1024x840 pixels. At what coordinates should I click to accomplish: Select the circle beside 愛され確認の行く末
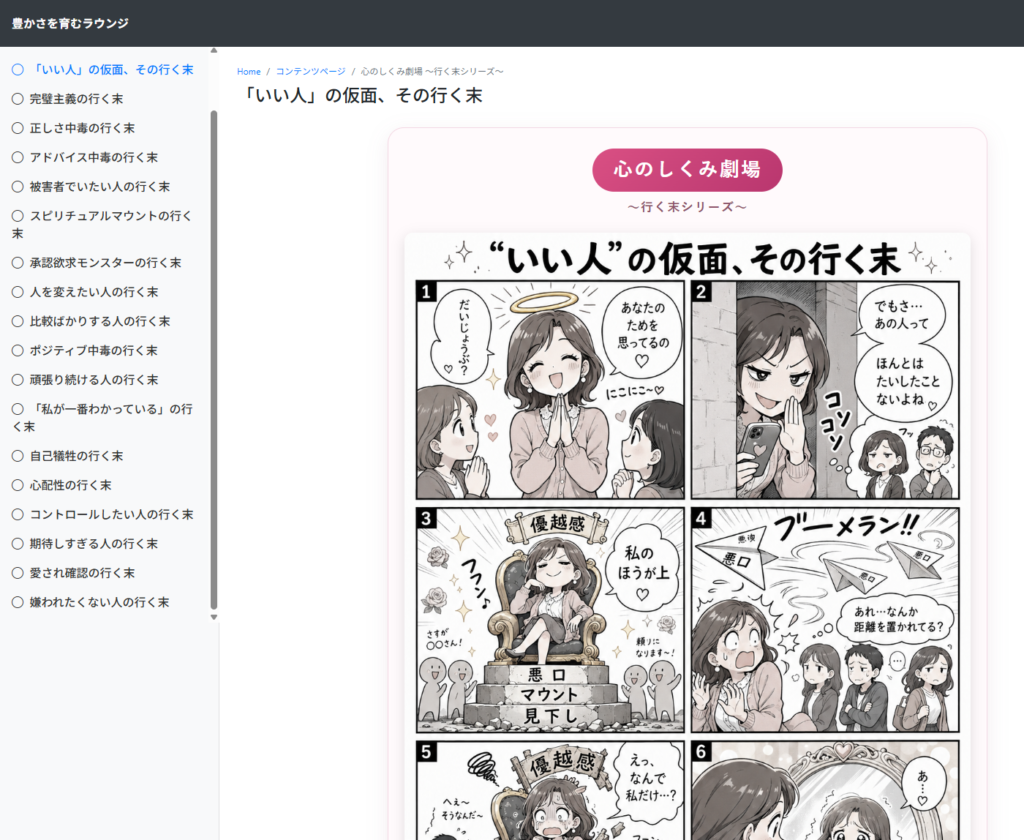18,573
